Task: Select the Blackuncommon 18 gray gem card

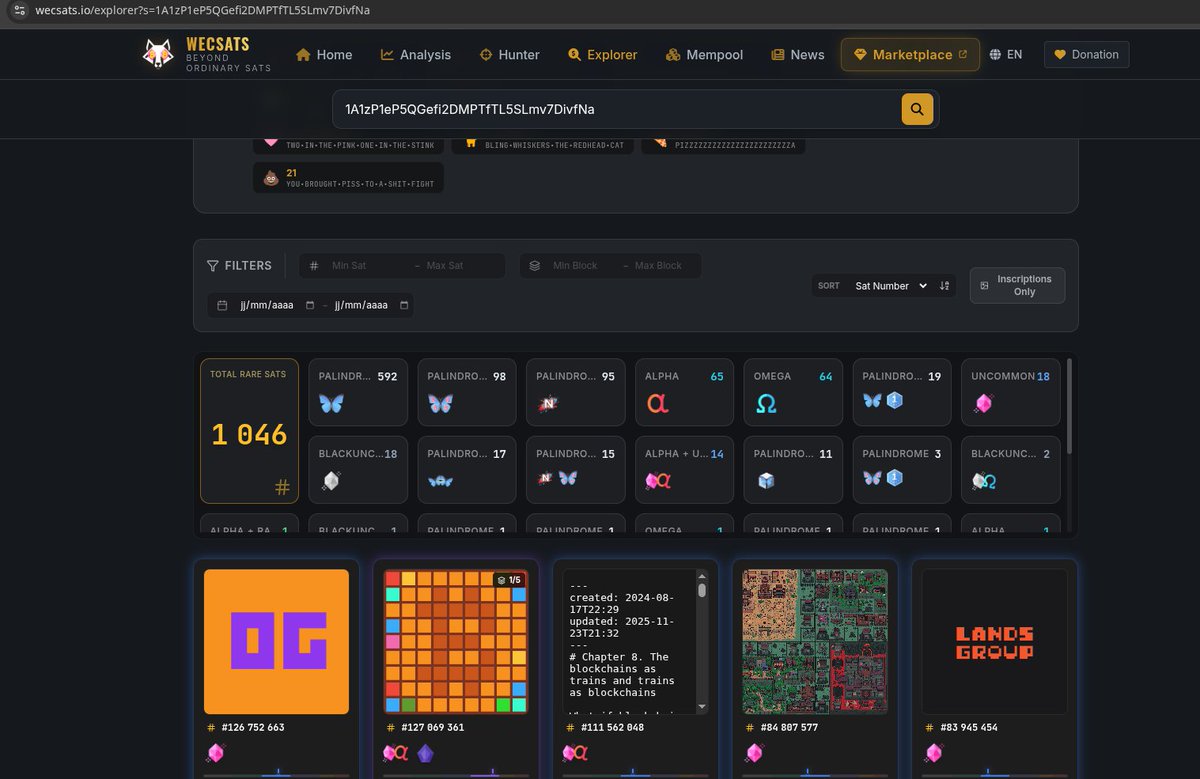Action: coord(358,469)
